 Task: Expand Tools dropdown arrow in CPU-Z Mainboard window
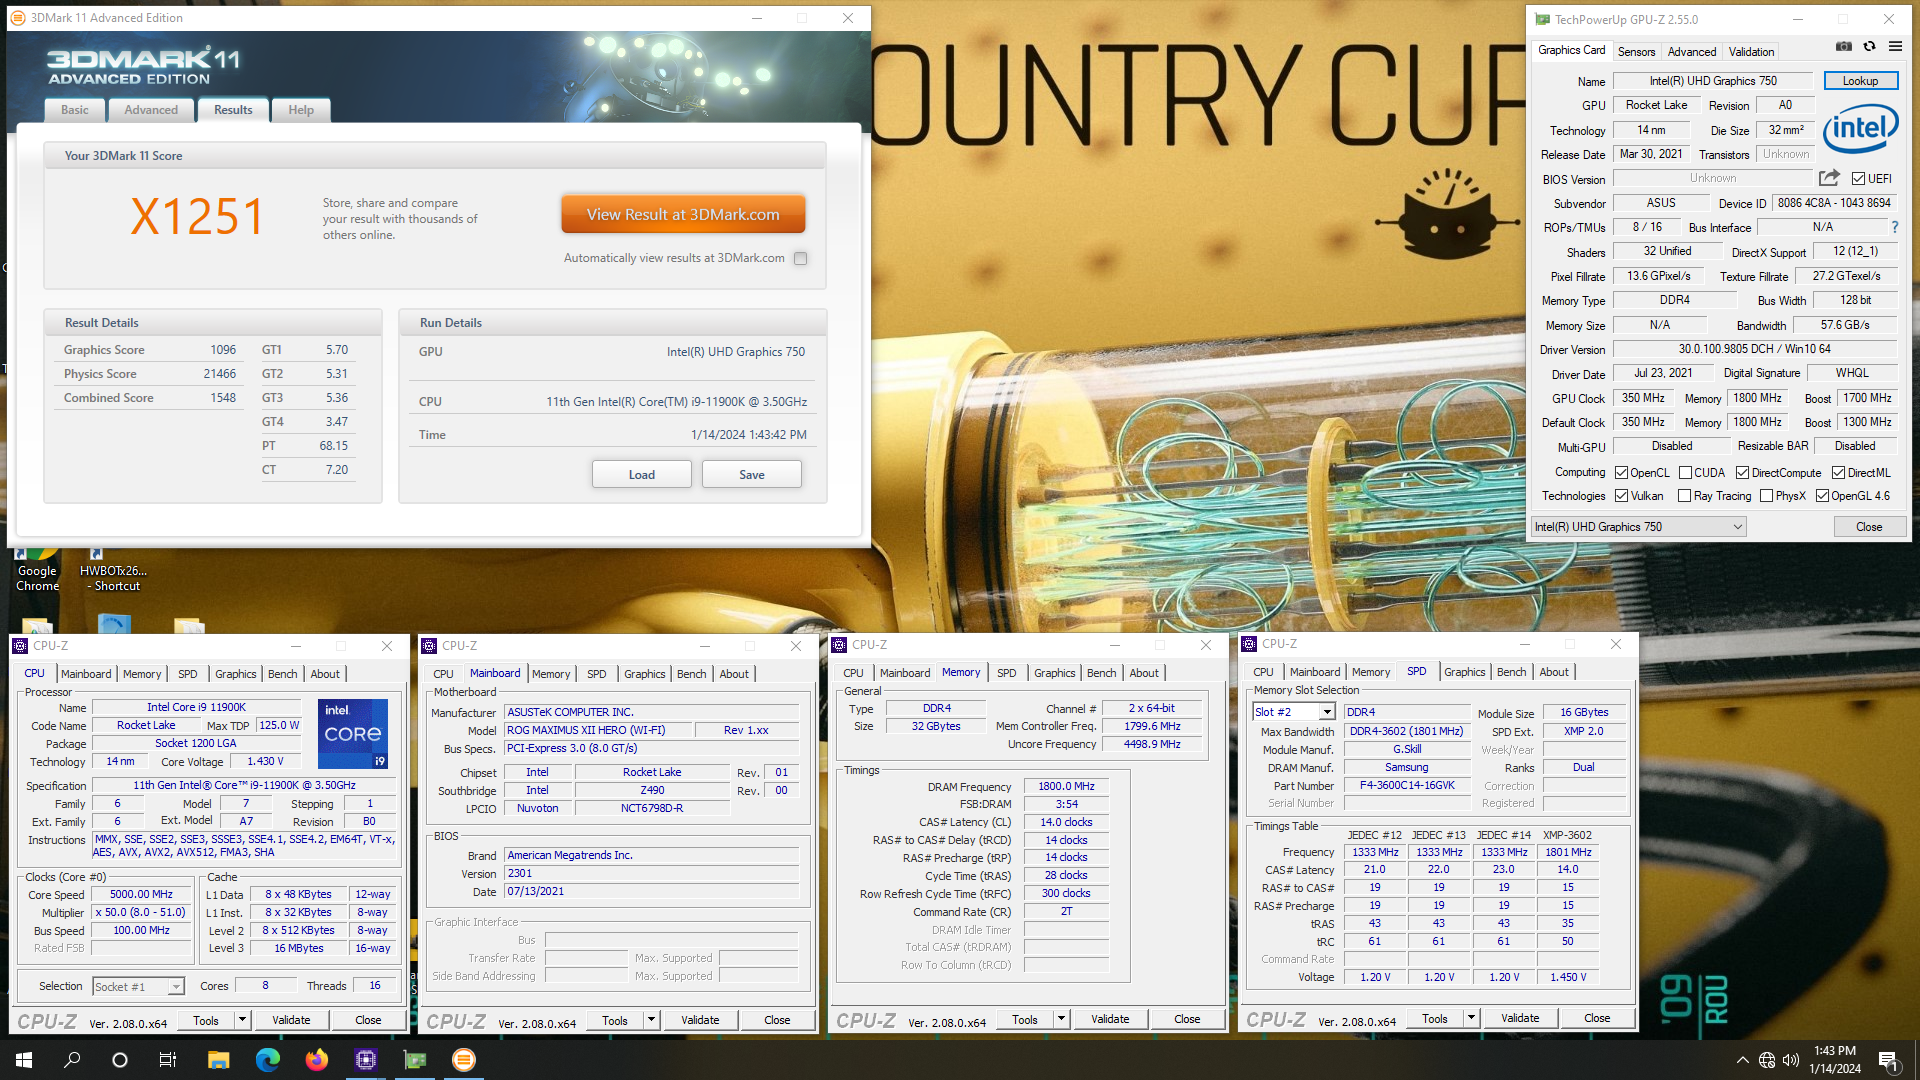[651, 1020]
